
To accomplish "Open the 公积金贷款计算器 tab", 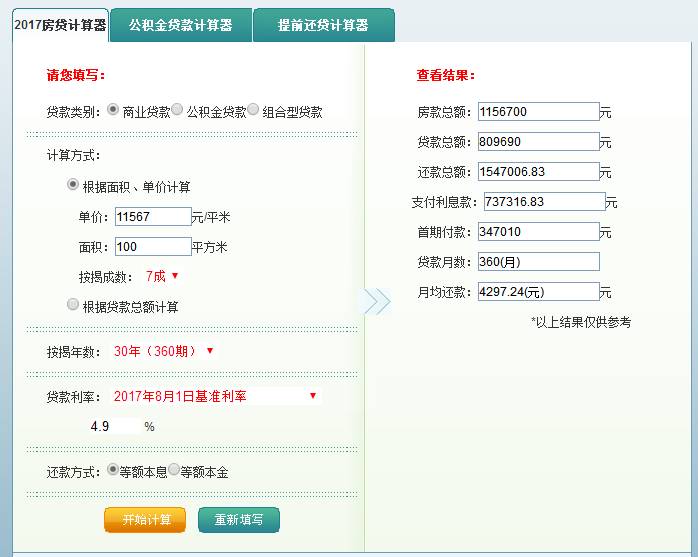I will 181,25.
